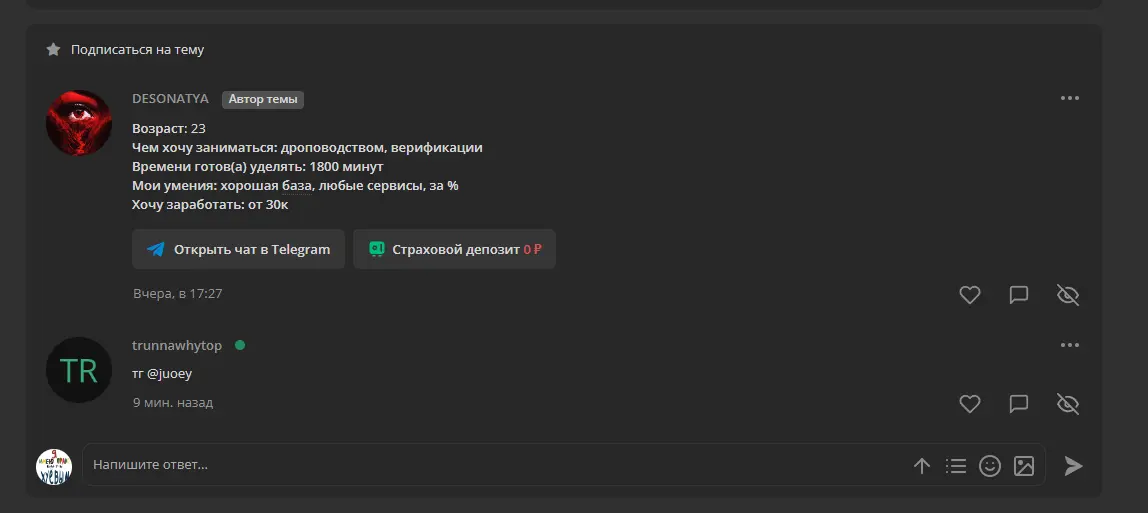Like trunnawhytop's reply with heart icon
The image size is (1148, 513).
[969, 404]
